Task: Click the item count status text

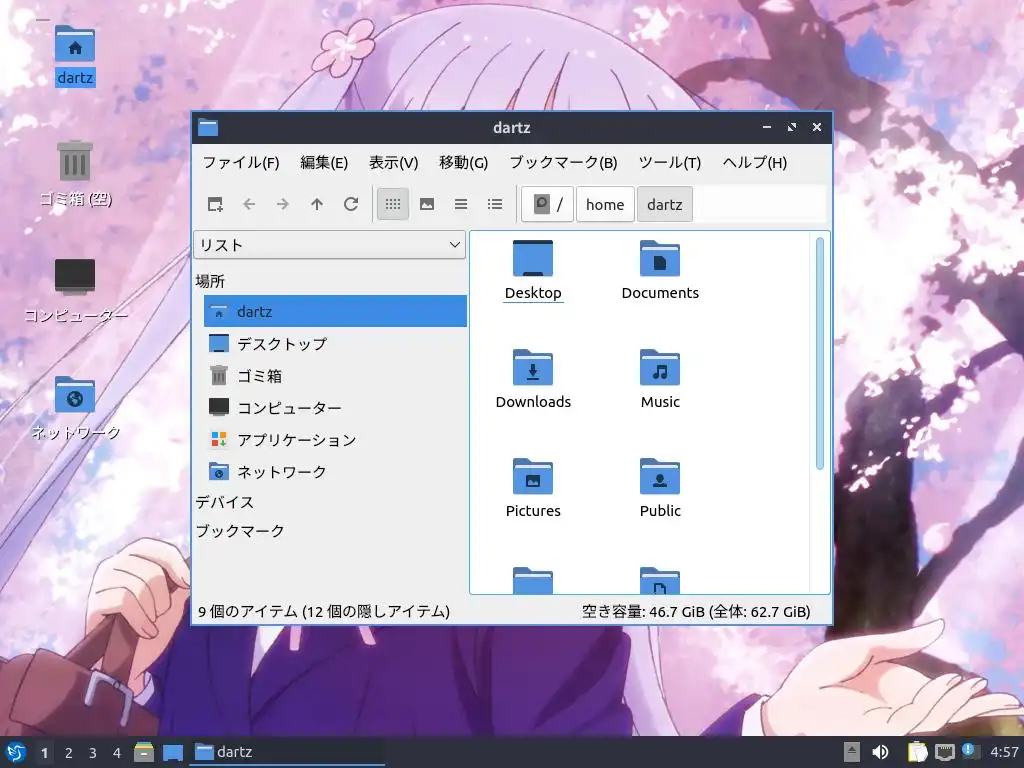Action: [324, 612]
